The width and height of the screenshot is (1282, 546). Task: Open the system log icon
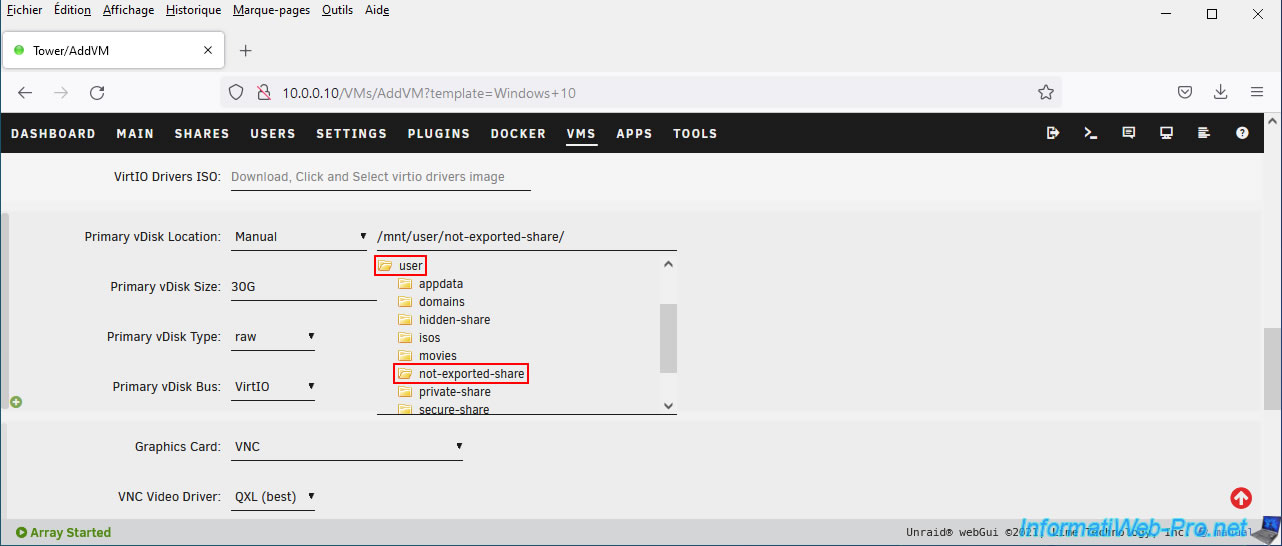[1204, 133]
